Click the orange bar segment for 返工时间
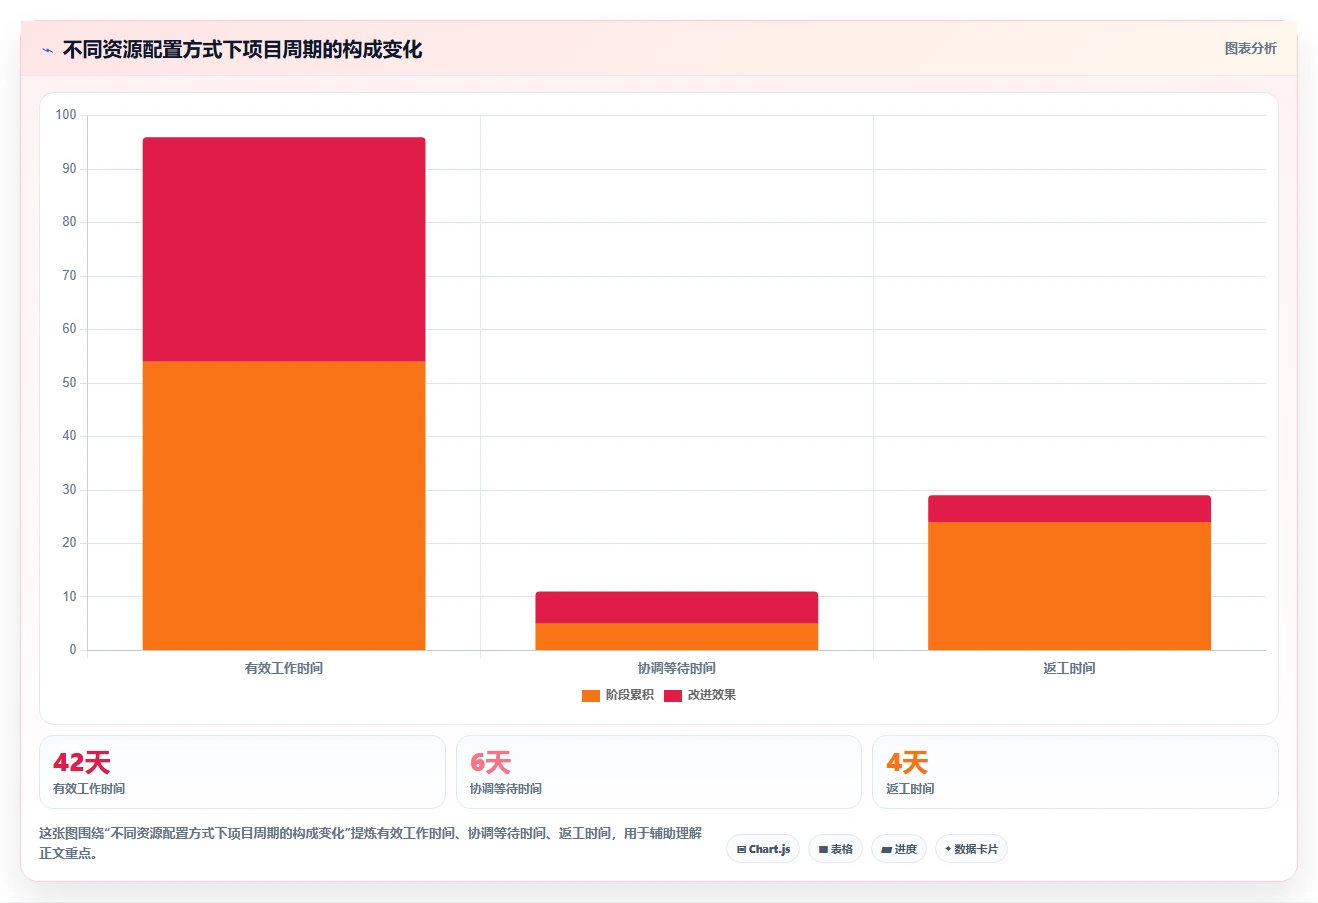The image size is (1318, 903). [1069, 586]
